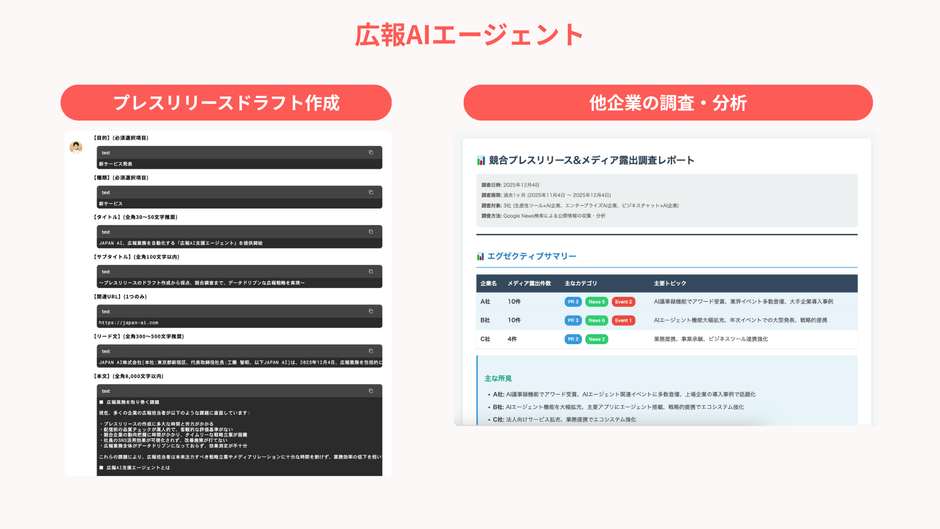This screenshot has height=529, width=940.
Task: Click the メディア露出件数 column header
Action: pos(529,283)
